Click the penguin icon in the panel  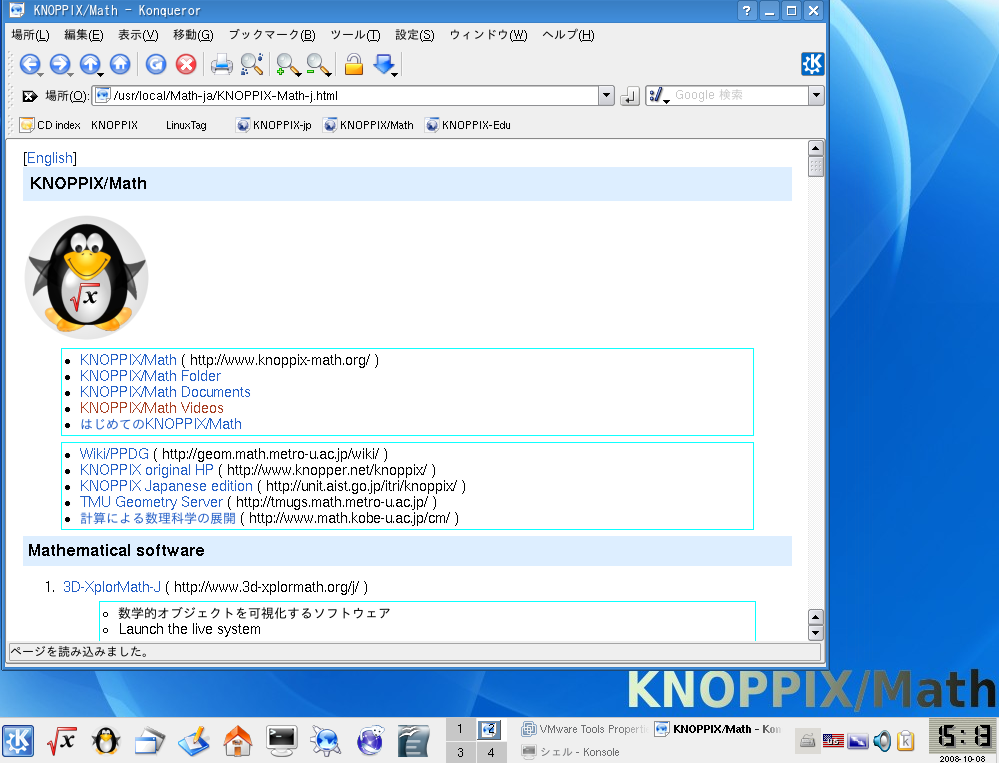click(105, 741)
